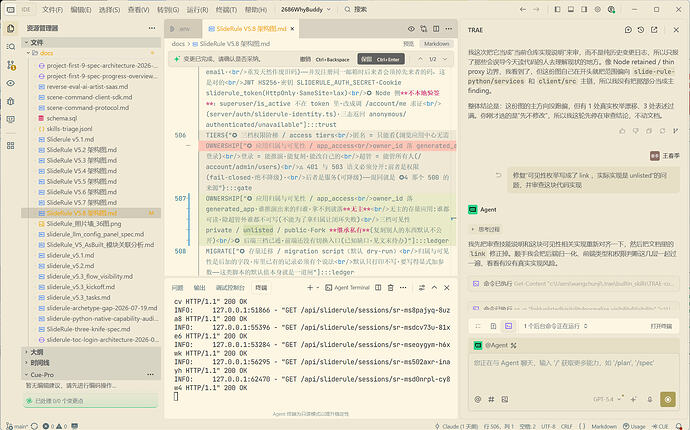The height and width of the screenshot is (430, 690).
Task: Open terminal panel settings sliders icon
Action: coord(422,287)
